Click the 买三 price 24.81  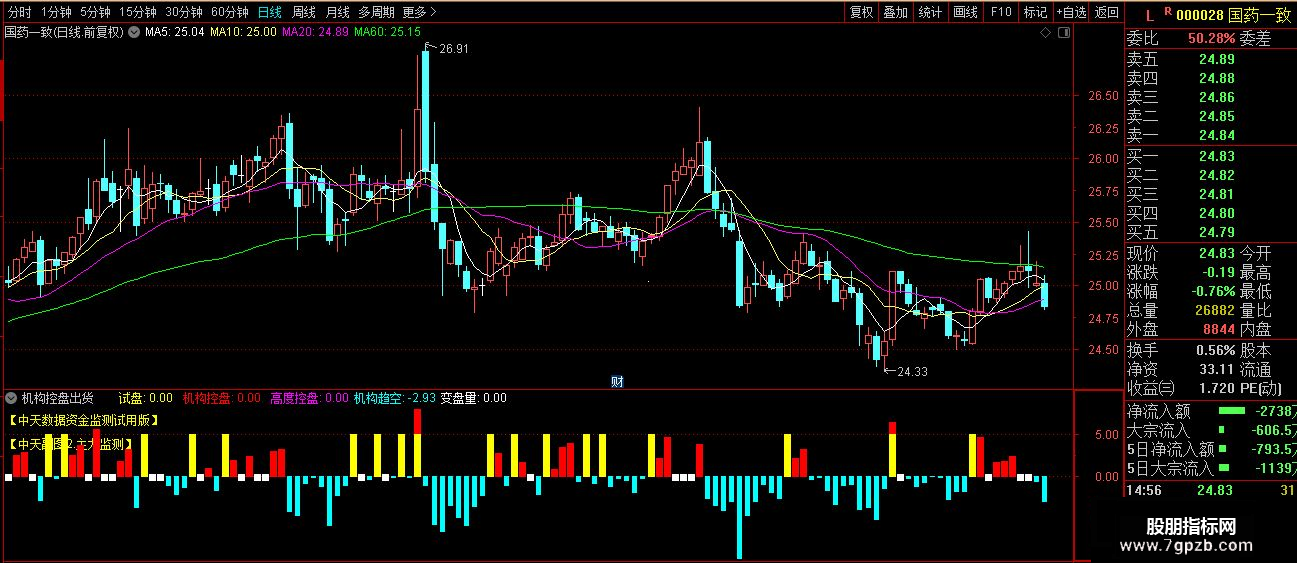click(1216, 194)
